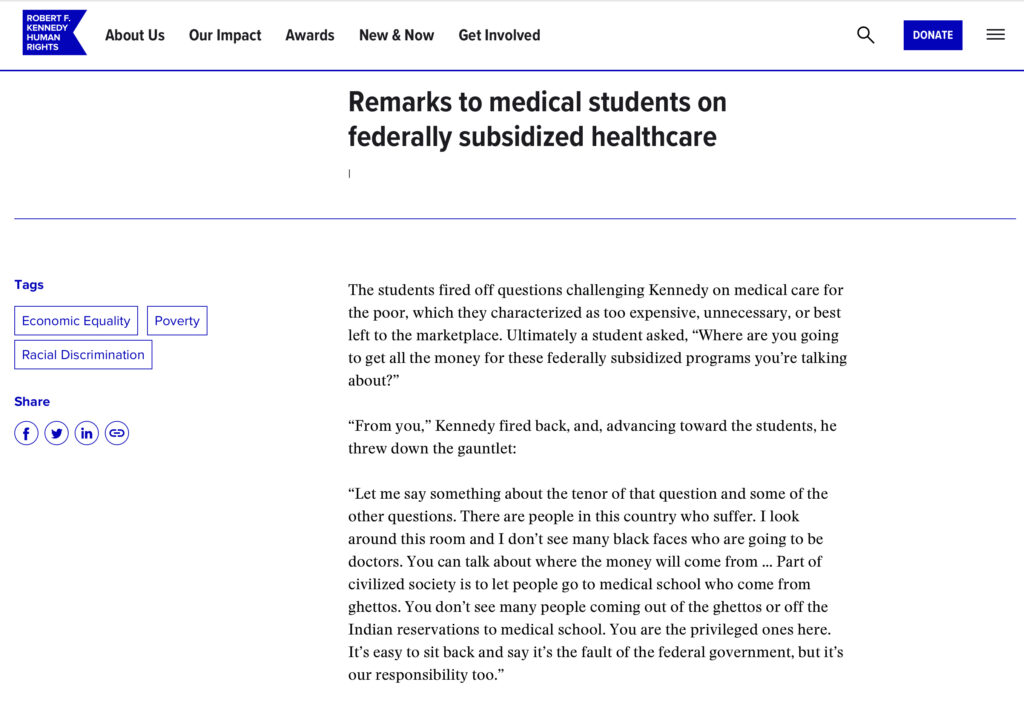Screen dimensions: 1024x722
Task: Open the search magnifier icon
Action: click(x=865, y=35)
